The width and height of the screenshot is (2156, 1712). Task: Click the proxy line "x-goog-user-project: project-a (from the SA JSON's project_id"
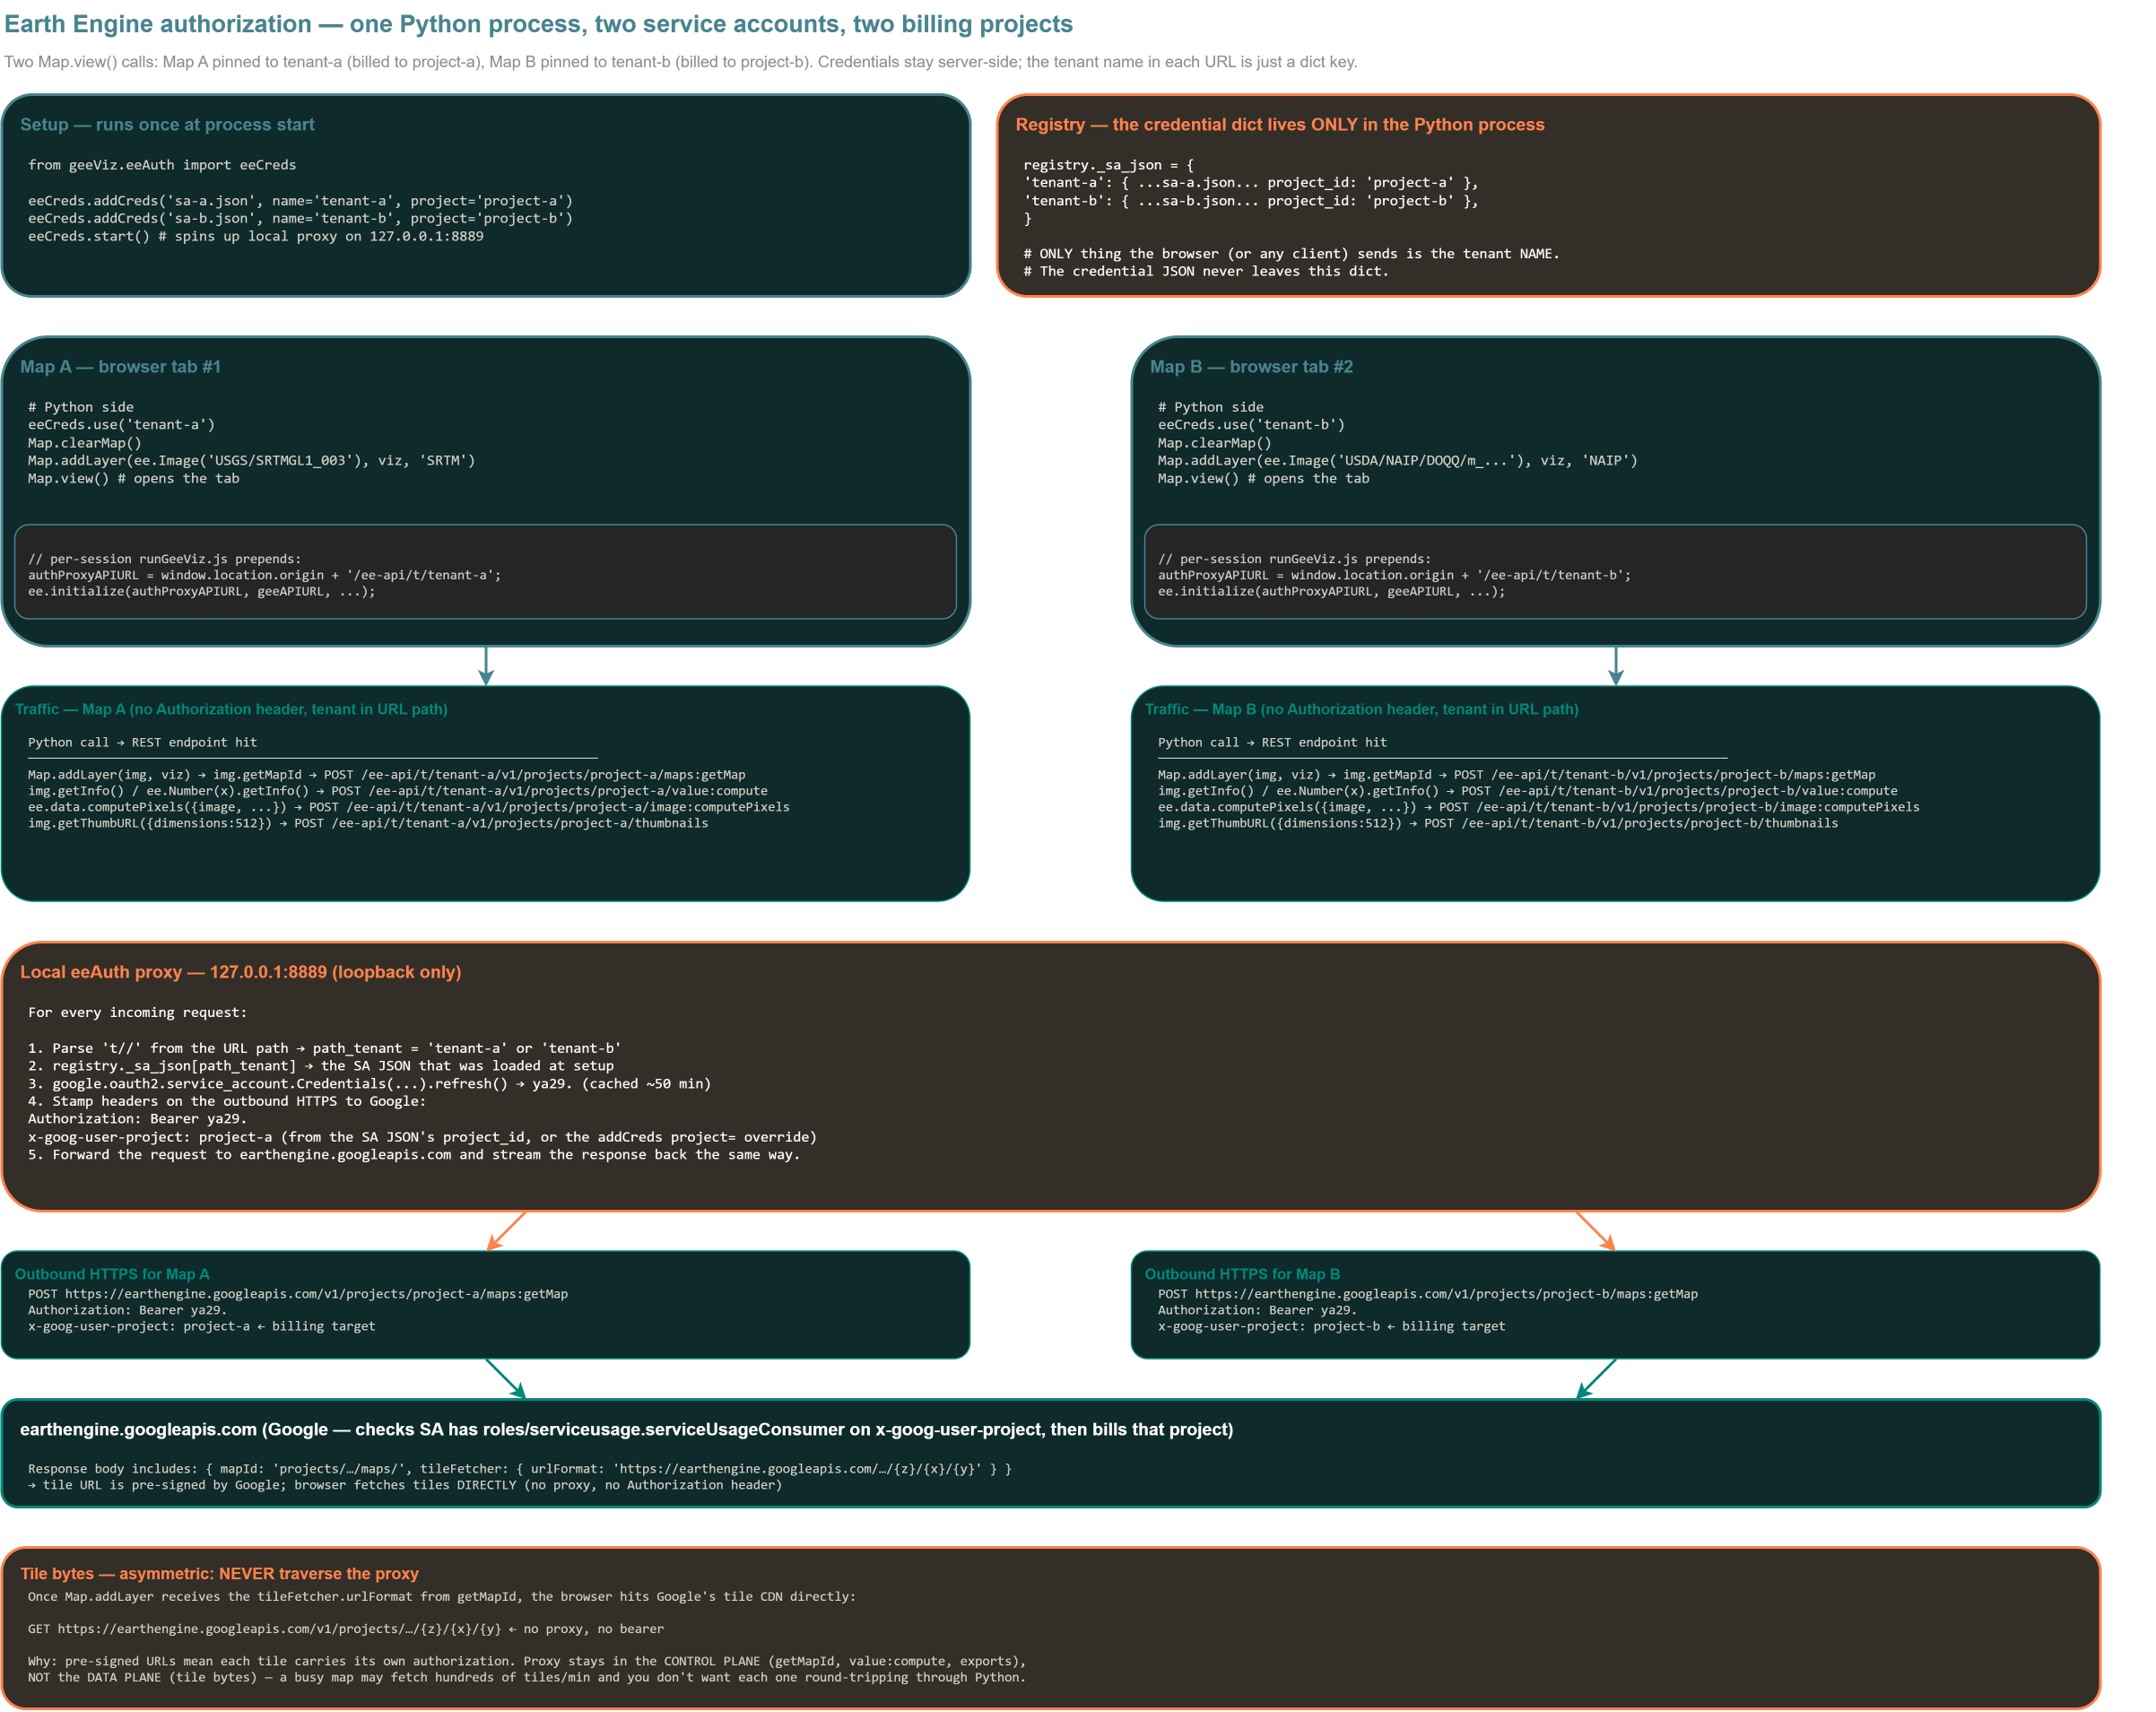[423, 1137]
